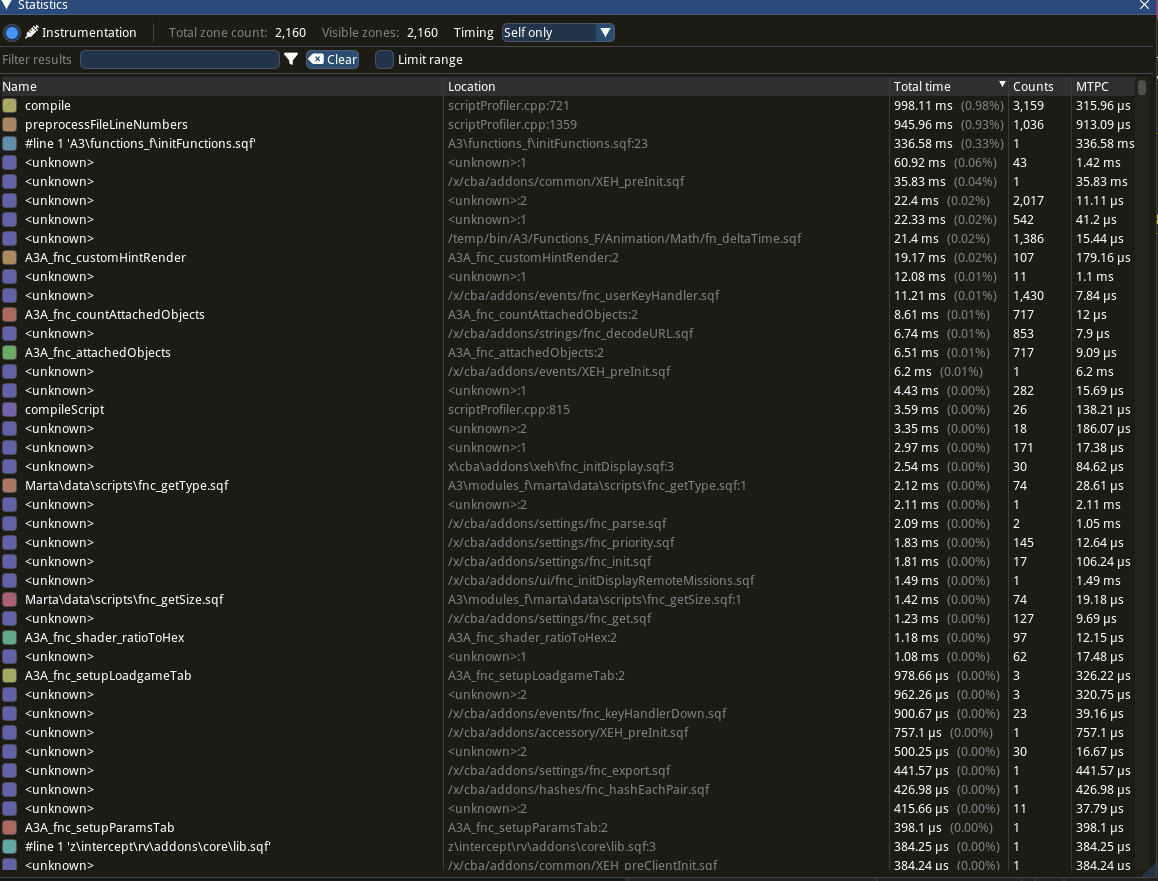The width and height of the screenshot is (1158, 881).
Task: Open the Timing Self only dropdown
Action: pyautogui.click(x=556, y=32)
